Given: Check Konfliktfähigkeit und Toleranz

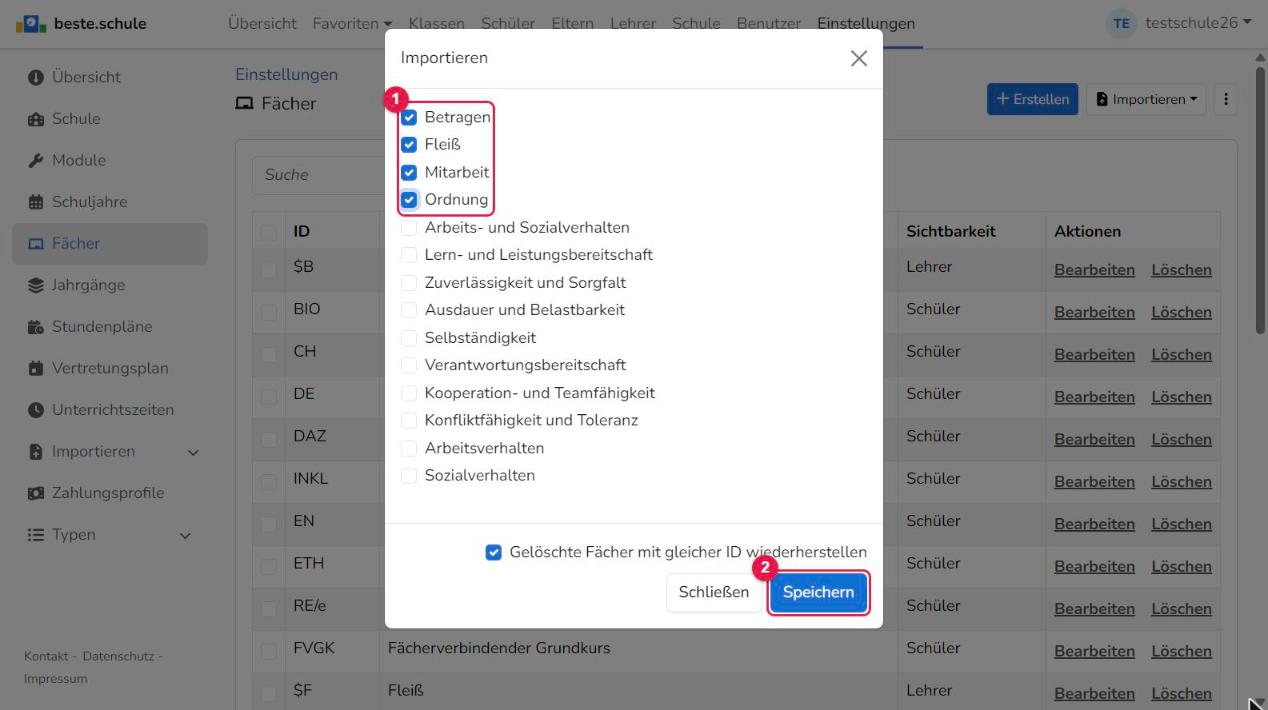Looking at the screenshot, I should (x=408, y=420).
